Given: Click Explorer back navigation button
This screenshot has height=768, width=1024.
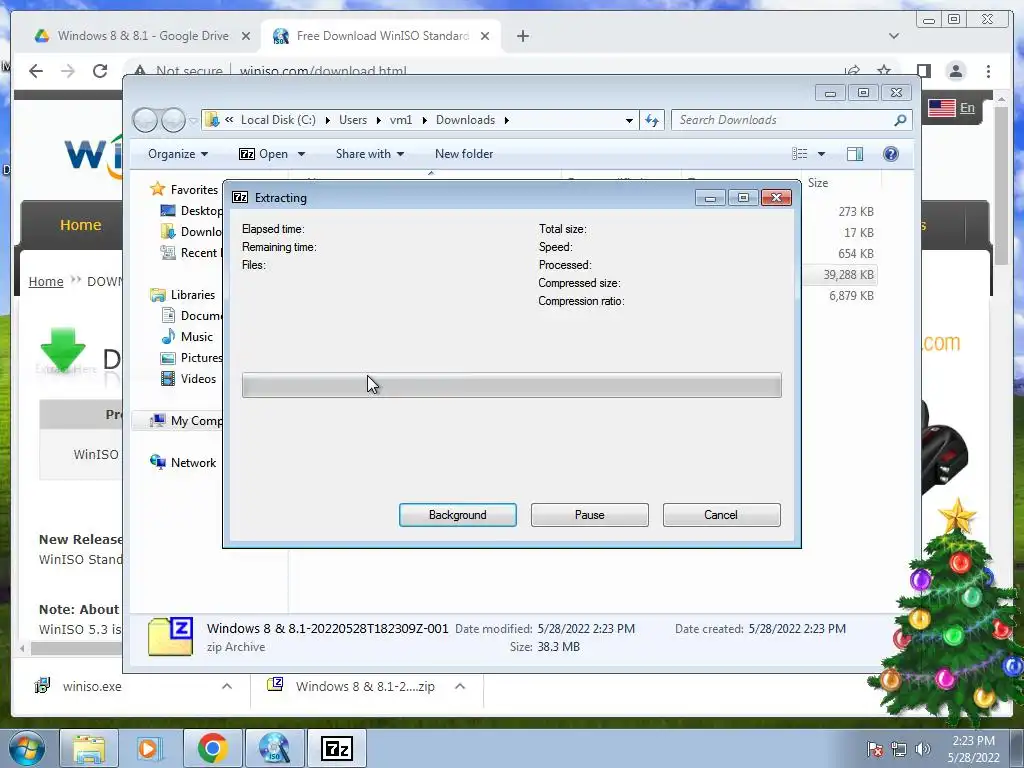Looking at the screenshot, I should [145, 120].
